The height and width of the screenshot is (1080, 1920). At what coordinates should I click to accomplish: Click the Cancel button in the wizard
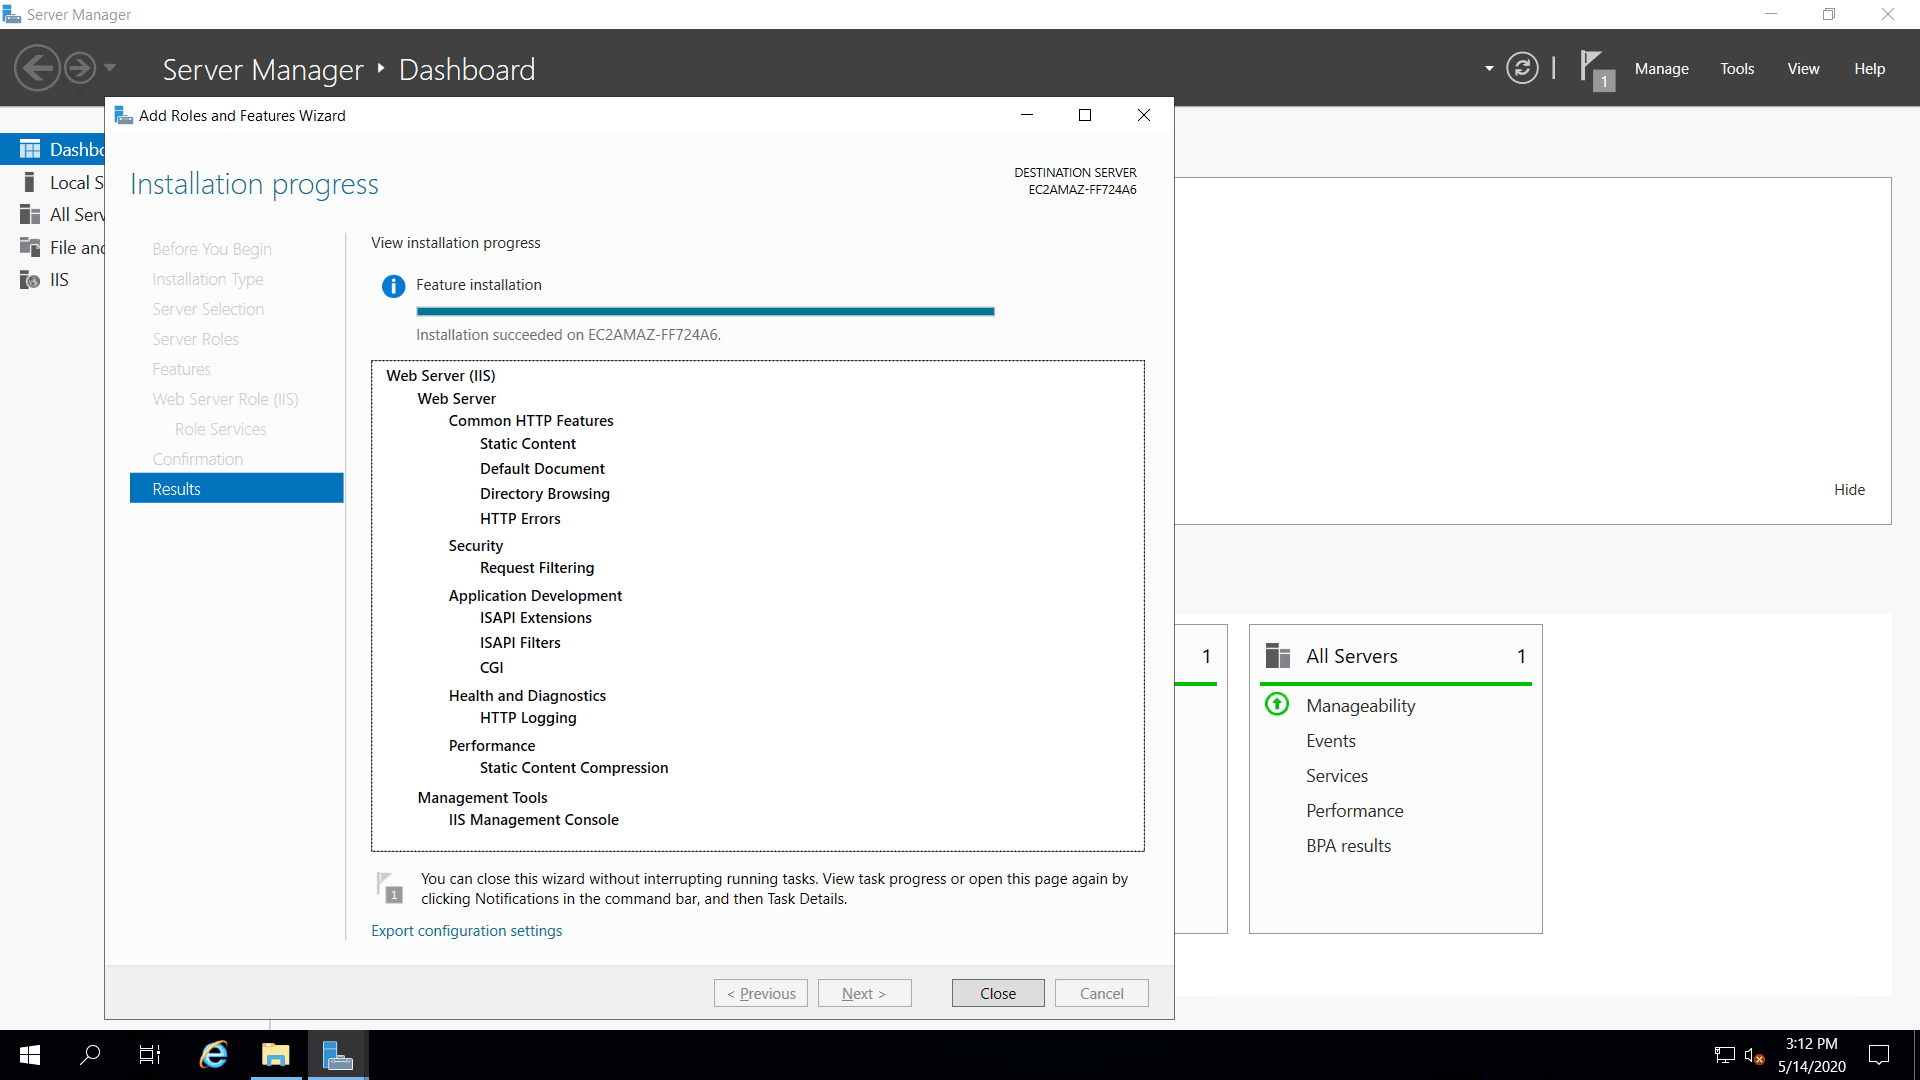[x=1101, y=993]
